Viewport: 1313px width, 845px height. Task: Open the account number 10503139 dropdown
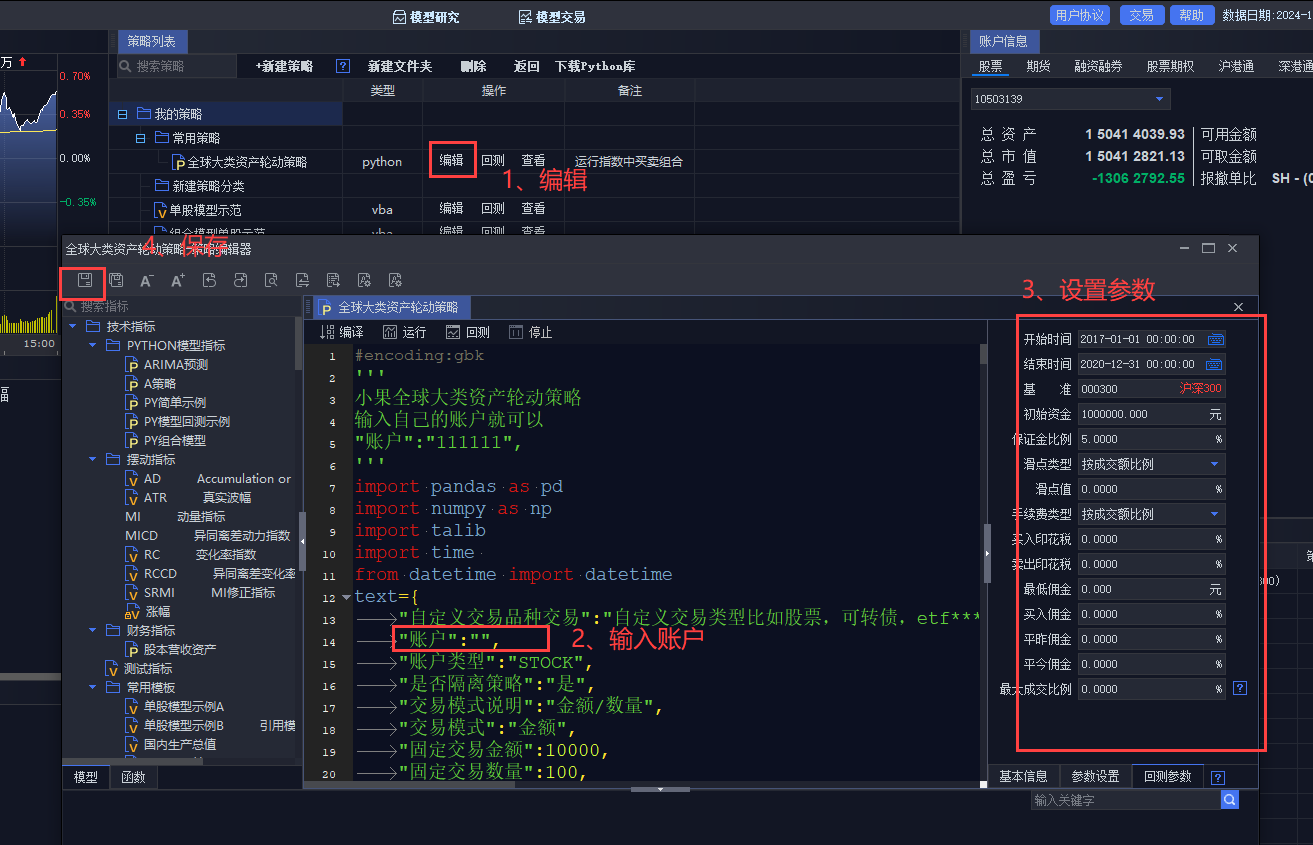click(1160, 99)
